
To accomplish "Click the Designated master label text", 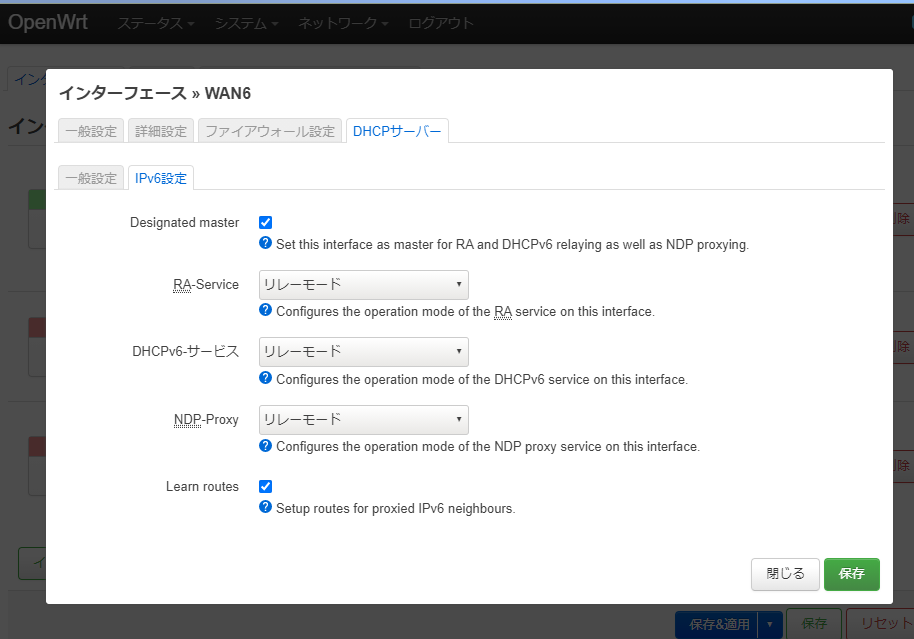I will coord(184,223).
